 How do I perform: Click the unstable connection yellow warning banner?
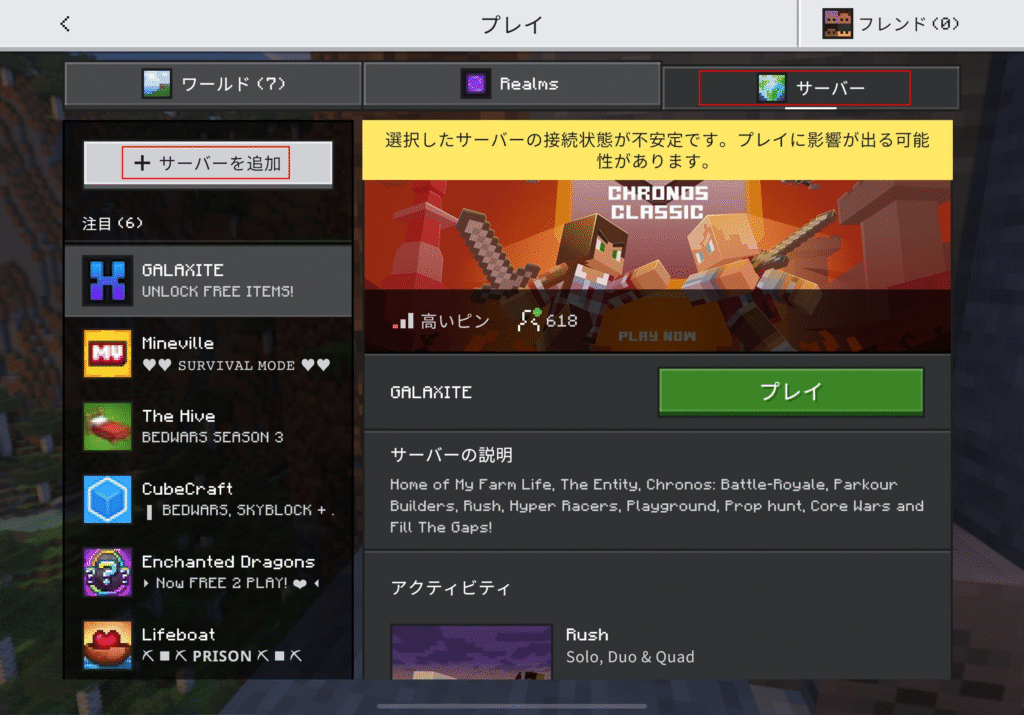(657, 150)
